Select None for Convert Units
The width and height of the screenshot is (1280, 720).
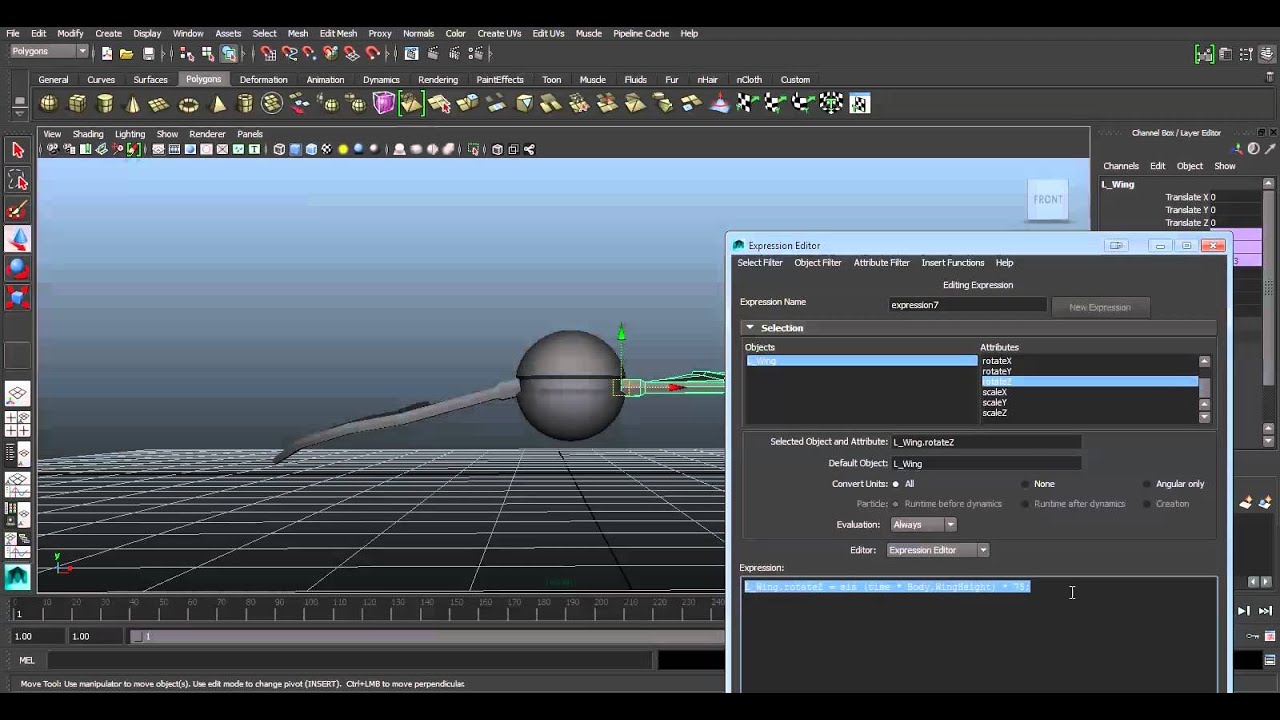[1026, 484]
